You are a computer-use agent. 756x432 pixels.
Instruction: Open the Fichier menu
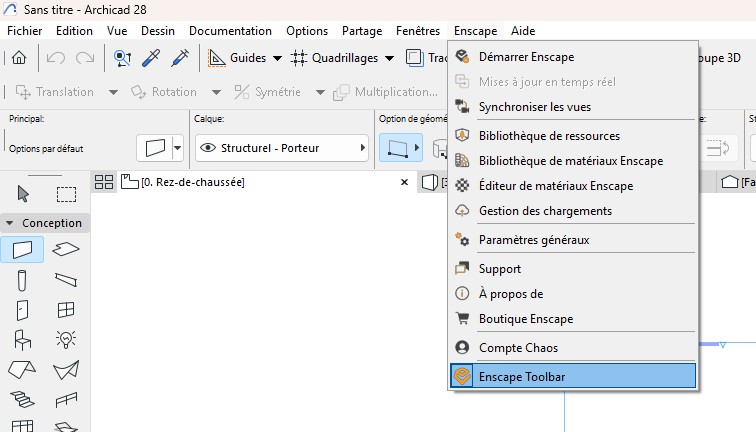point(25,31)
